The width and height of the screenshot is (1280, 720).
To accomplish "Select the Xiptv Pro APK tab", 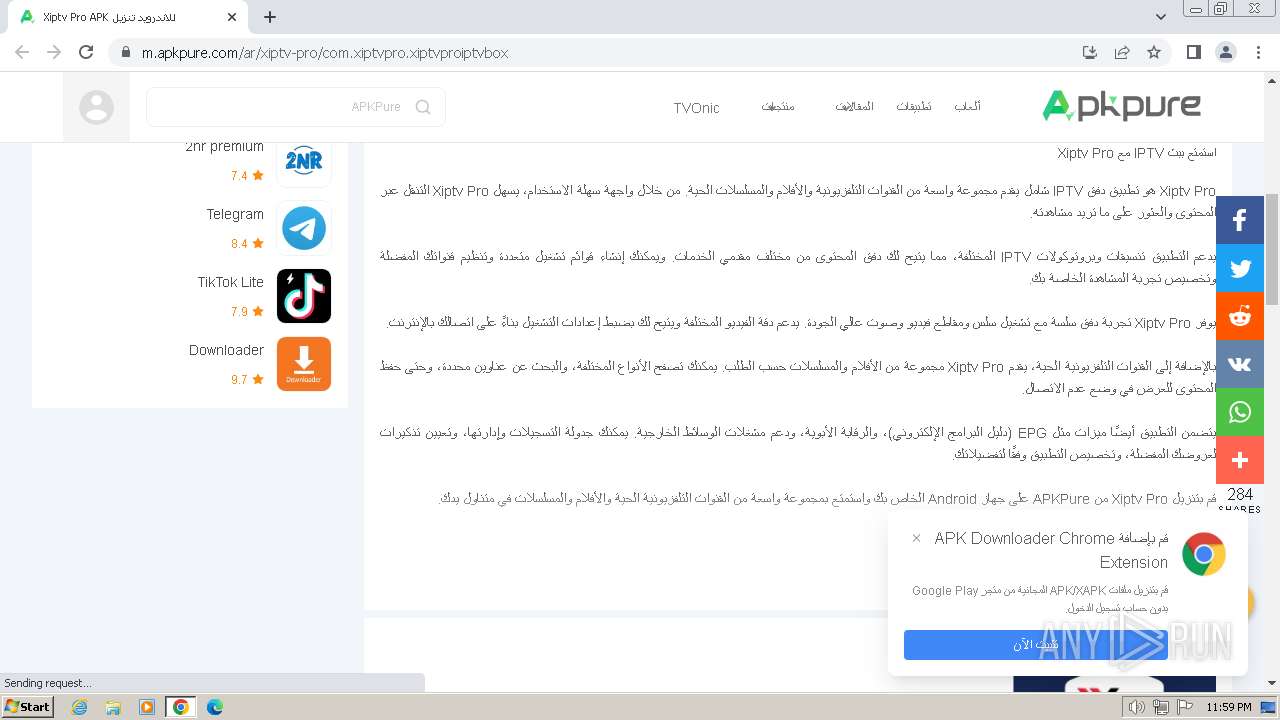I will 128,17.
